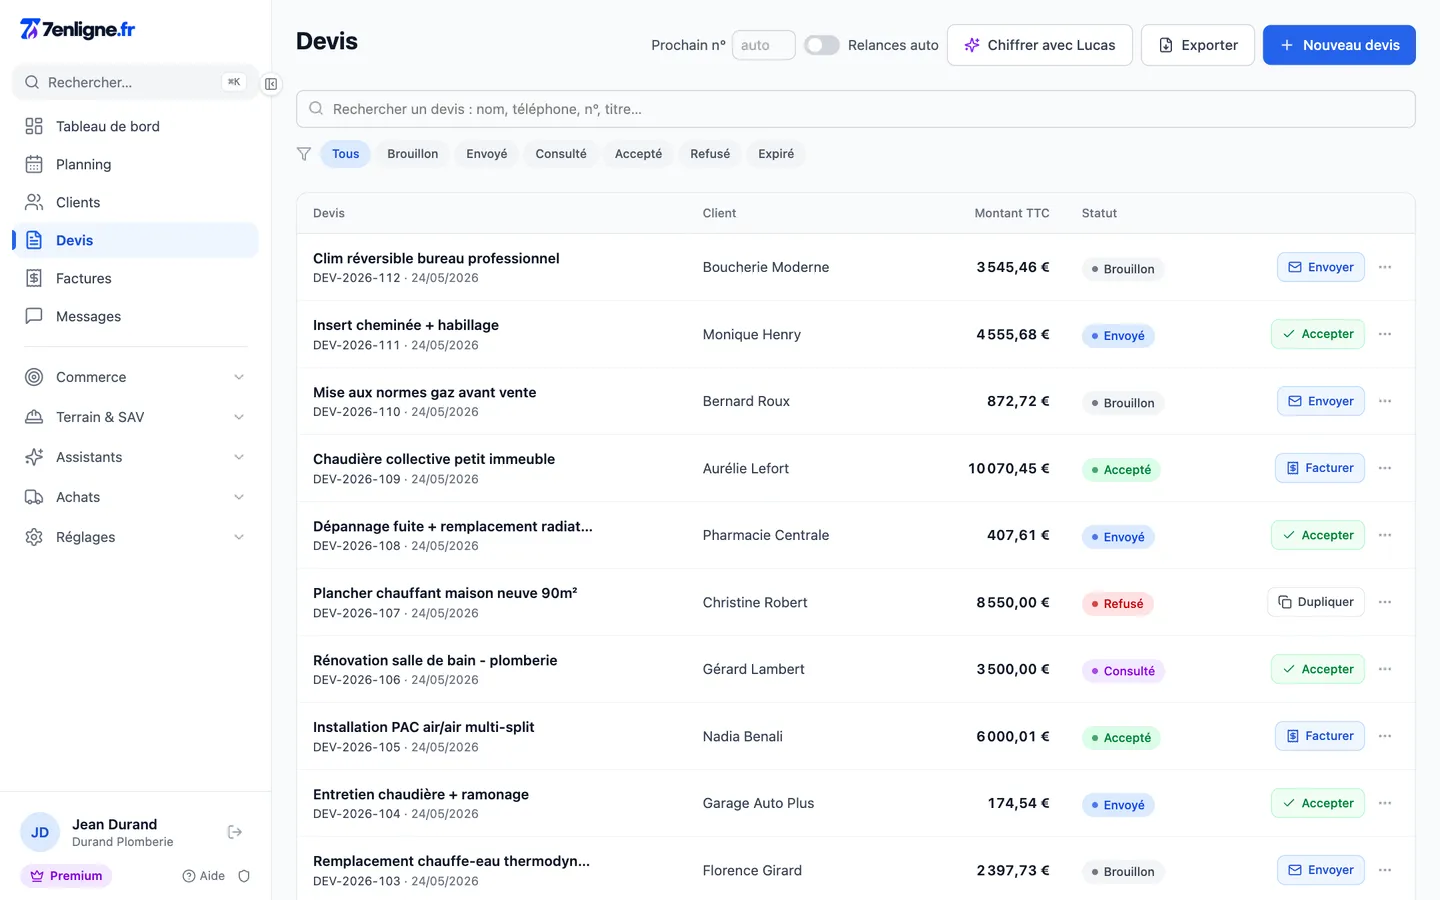Viewport: 1440px width, 900px height.
Task: Send the Mise aux normes gaz quote
Action: [1321, 401]
